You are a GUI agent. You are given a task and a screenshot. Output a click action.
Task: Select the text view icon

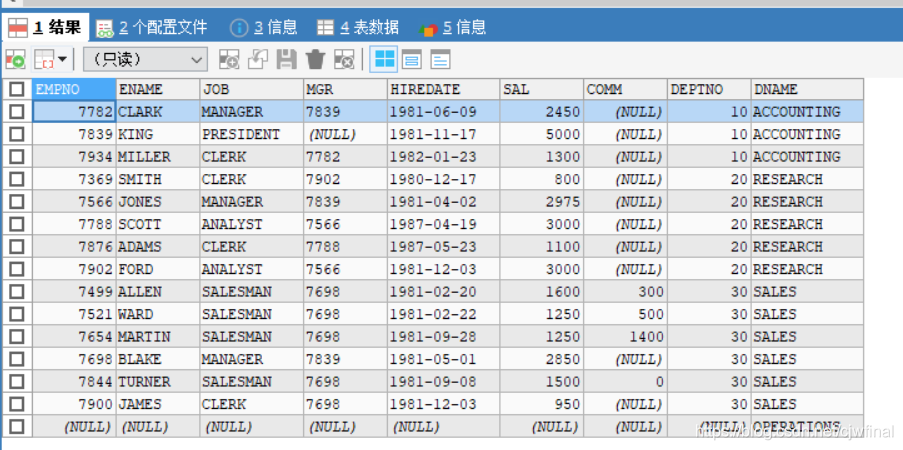(440, 59)
